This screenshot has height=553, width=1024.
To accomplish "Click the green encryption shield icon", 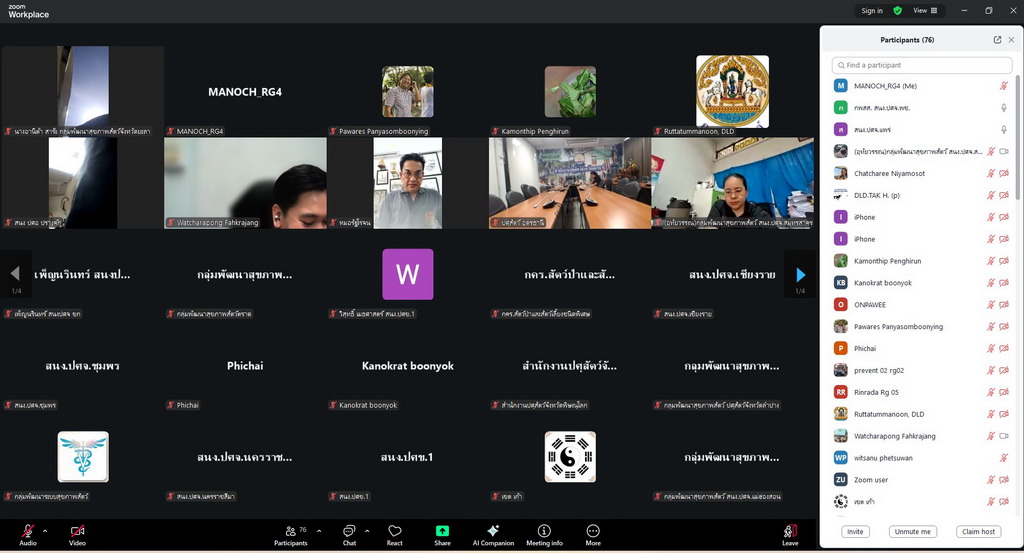I will [x=897, y=11].
